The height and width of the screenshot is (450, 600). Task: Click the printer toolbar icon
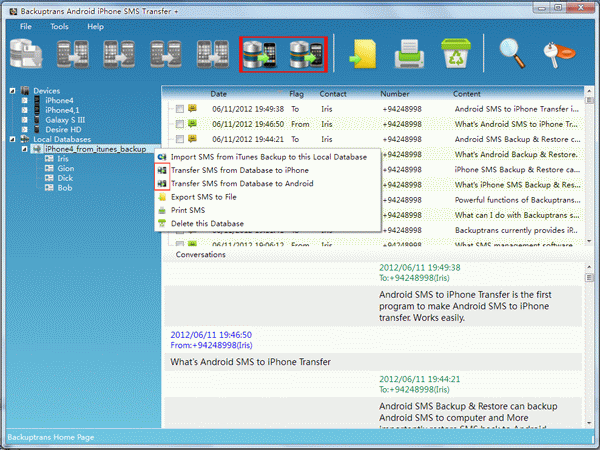tap(409, 54)
